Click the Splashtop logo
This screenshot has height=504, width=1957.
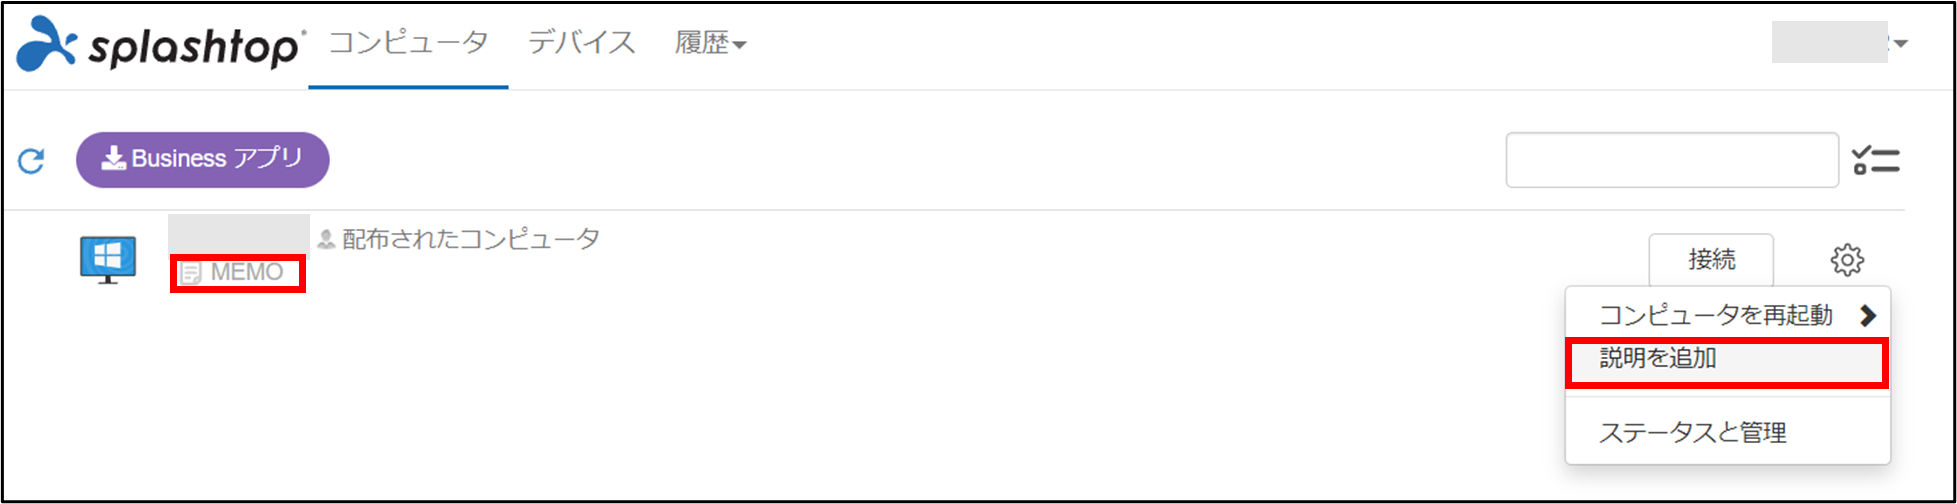[160, 45]
